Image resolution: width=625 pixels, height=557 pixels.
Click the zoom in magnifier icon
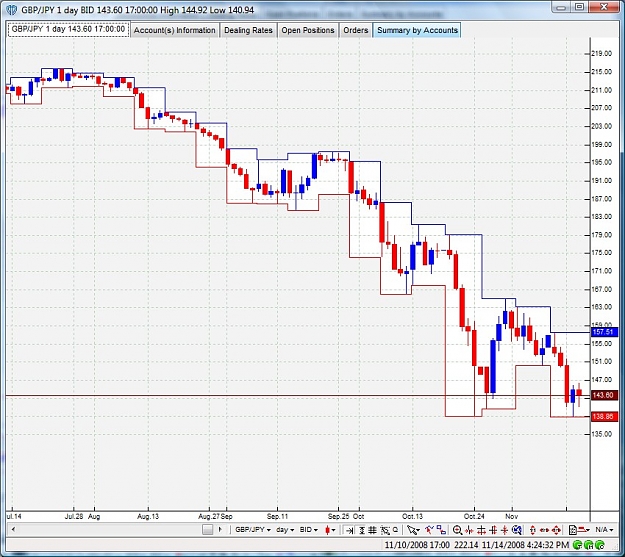pyautogui.click(x=457, y=530)
